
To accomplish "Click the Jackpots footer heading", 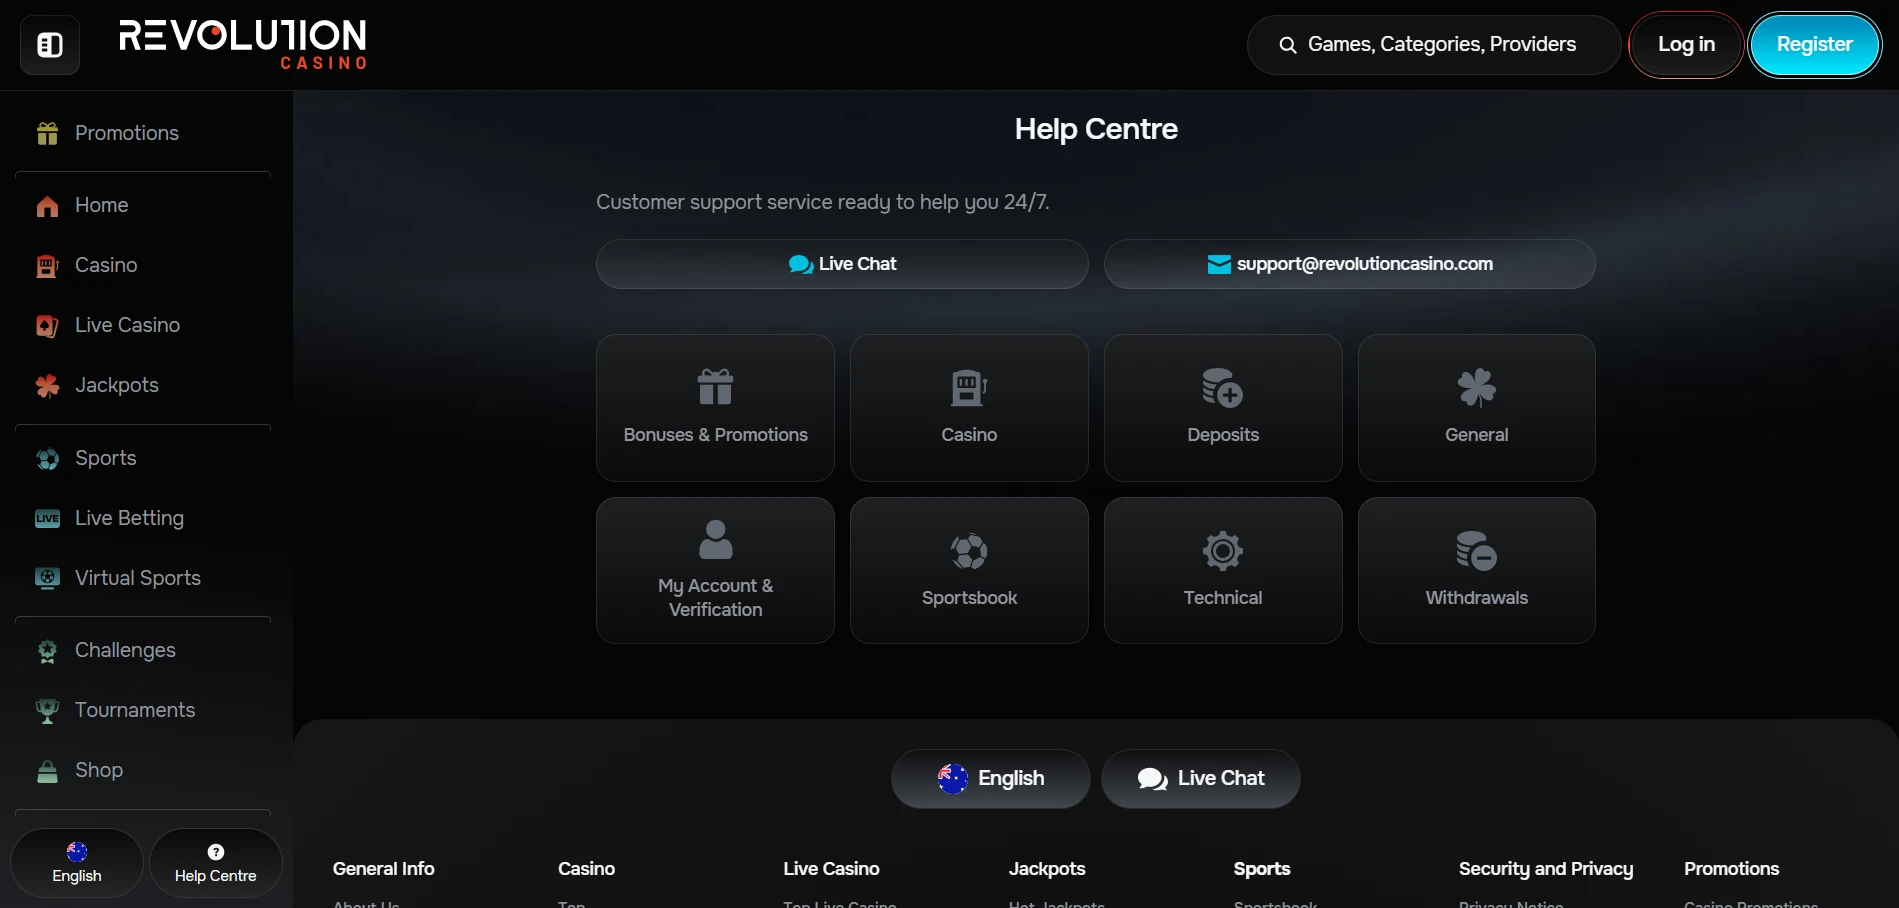I will [1047, 869].
